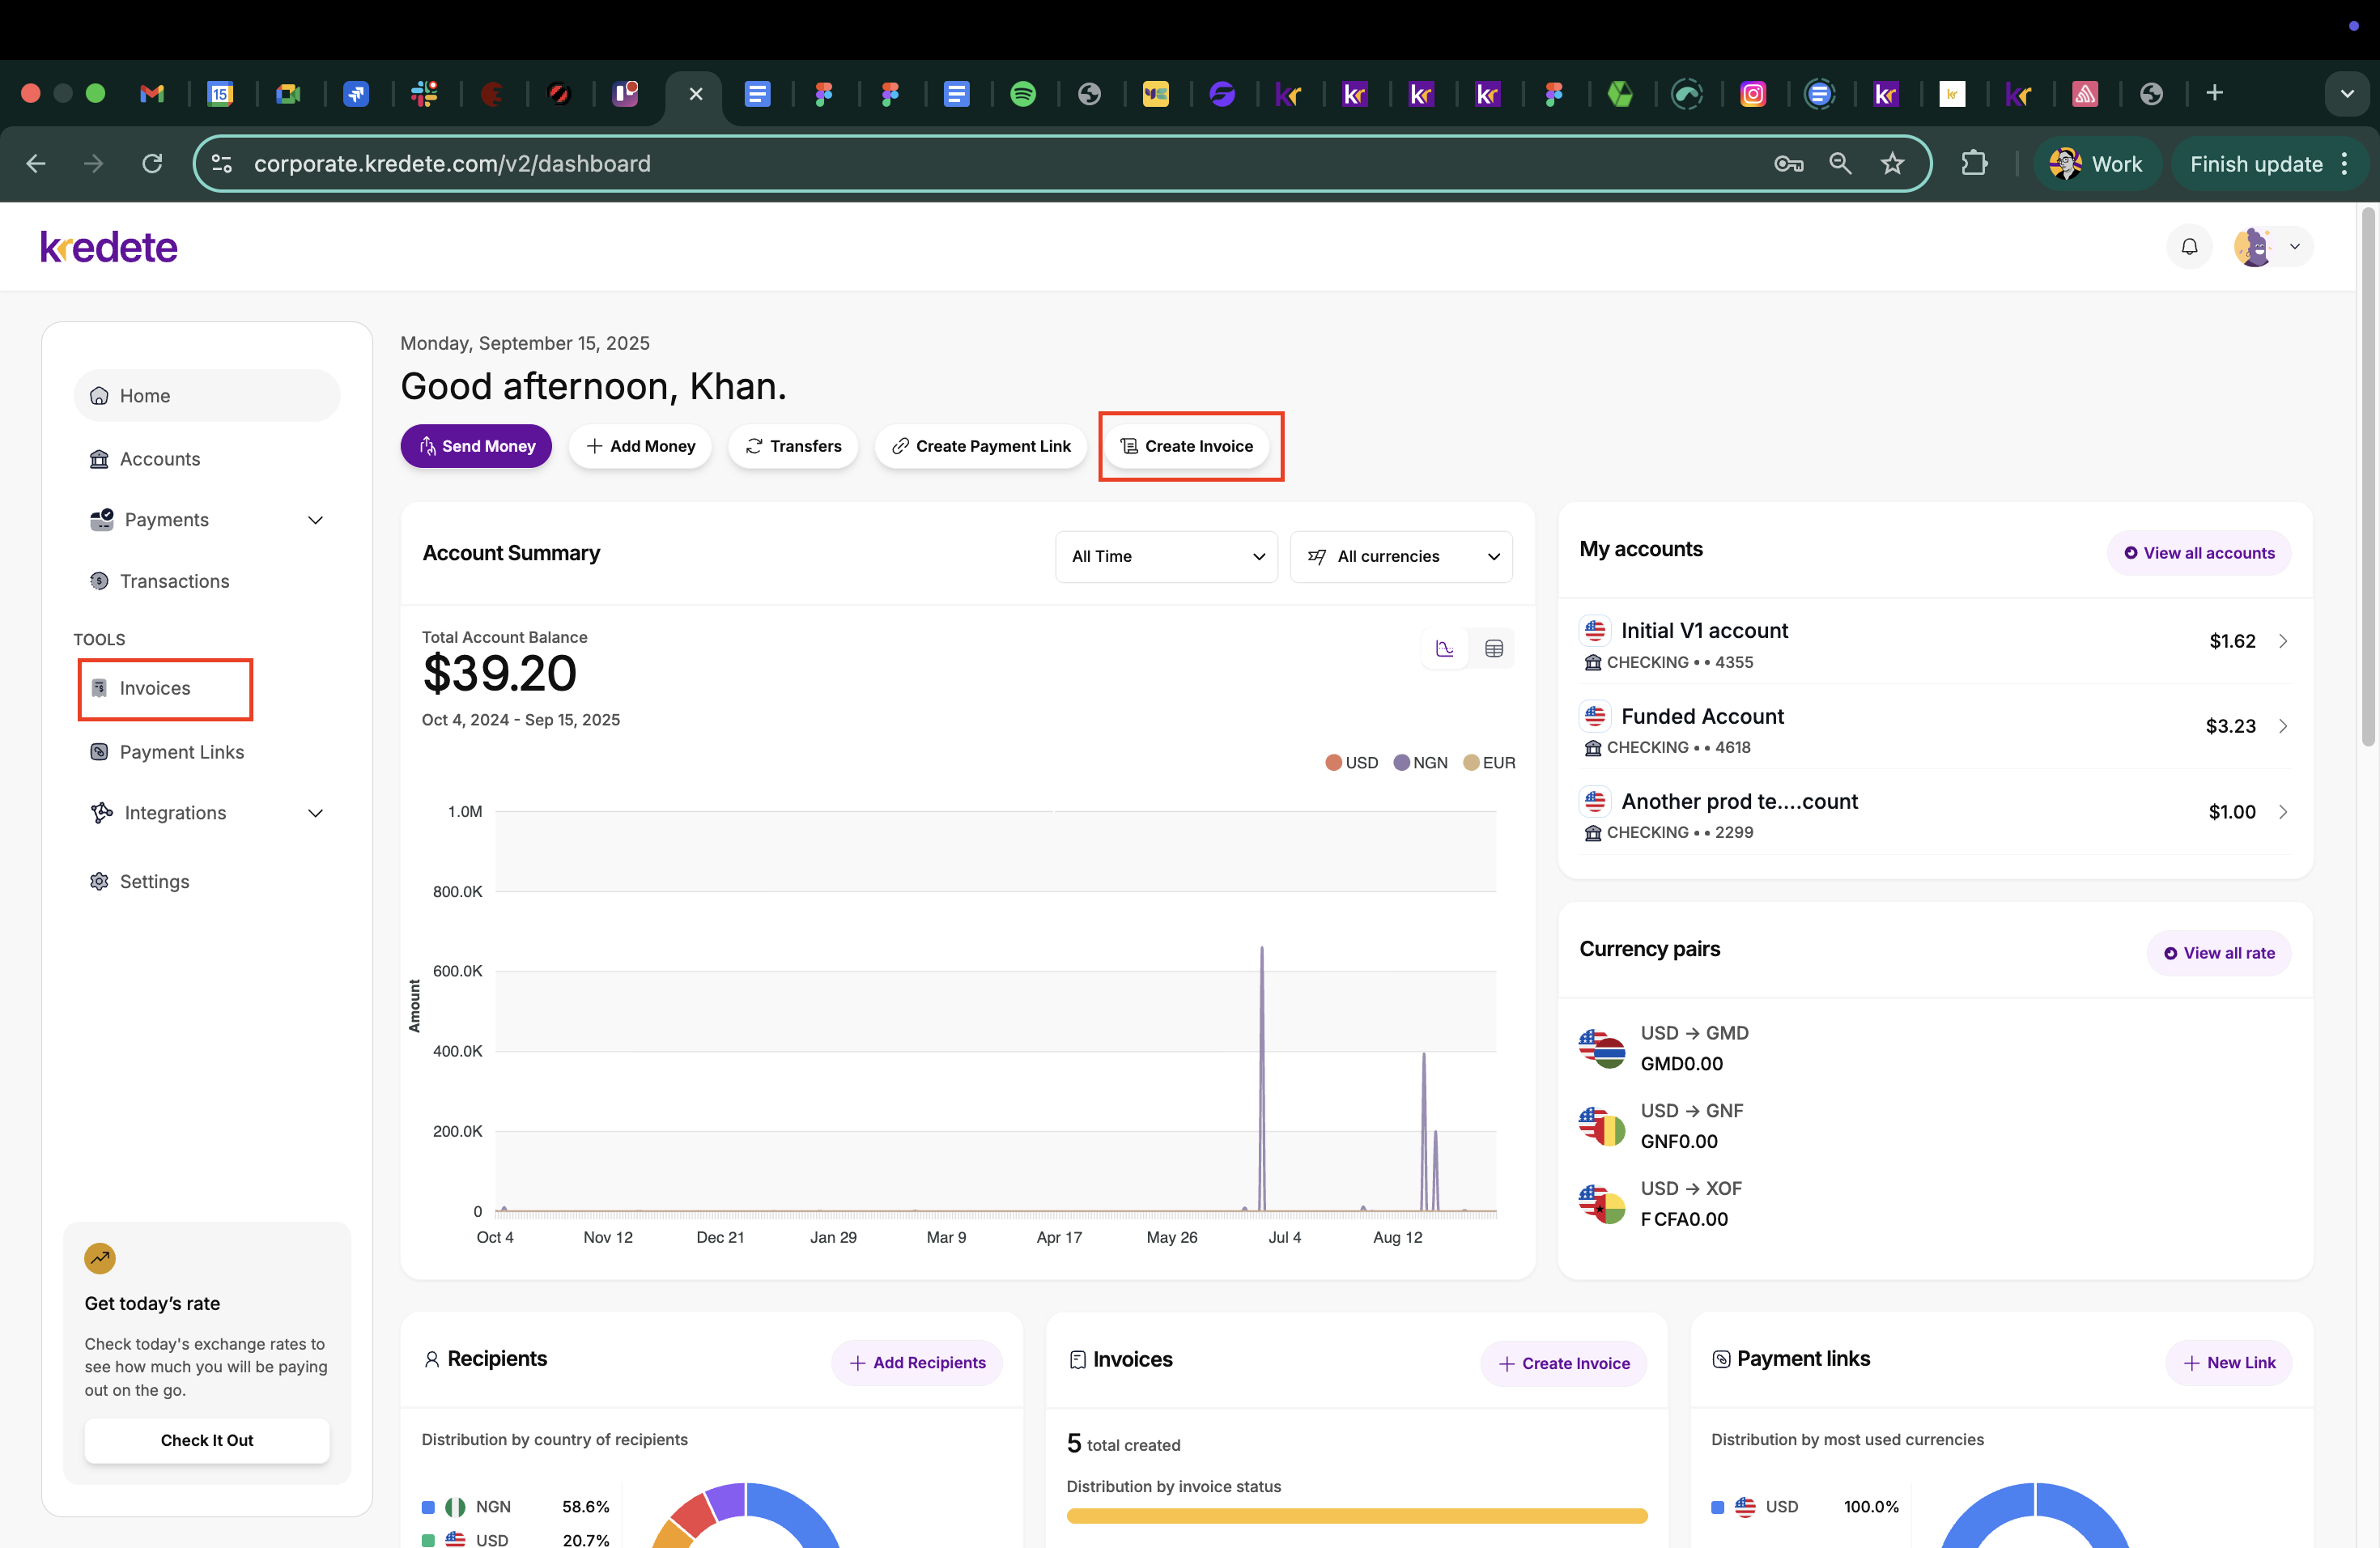Open All Time period dropdown
This screenshot has height=1548, width=2380.
pyautogui.click(x=1166, y=556)
